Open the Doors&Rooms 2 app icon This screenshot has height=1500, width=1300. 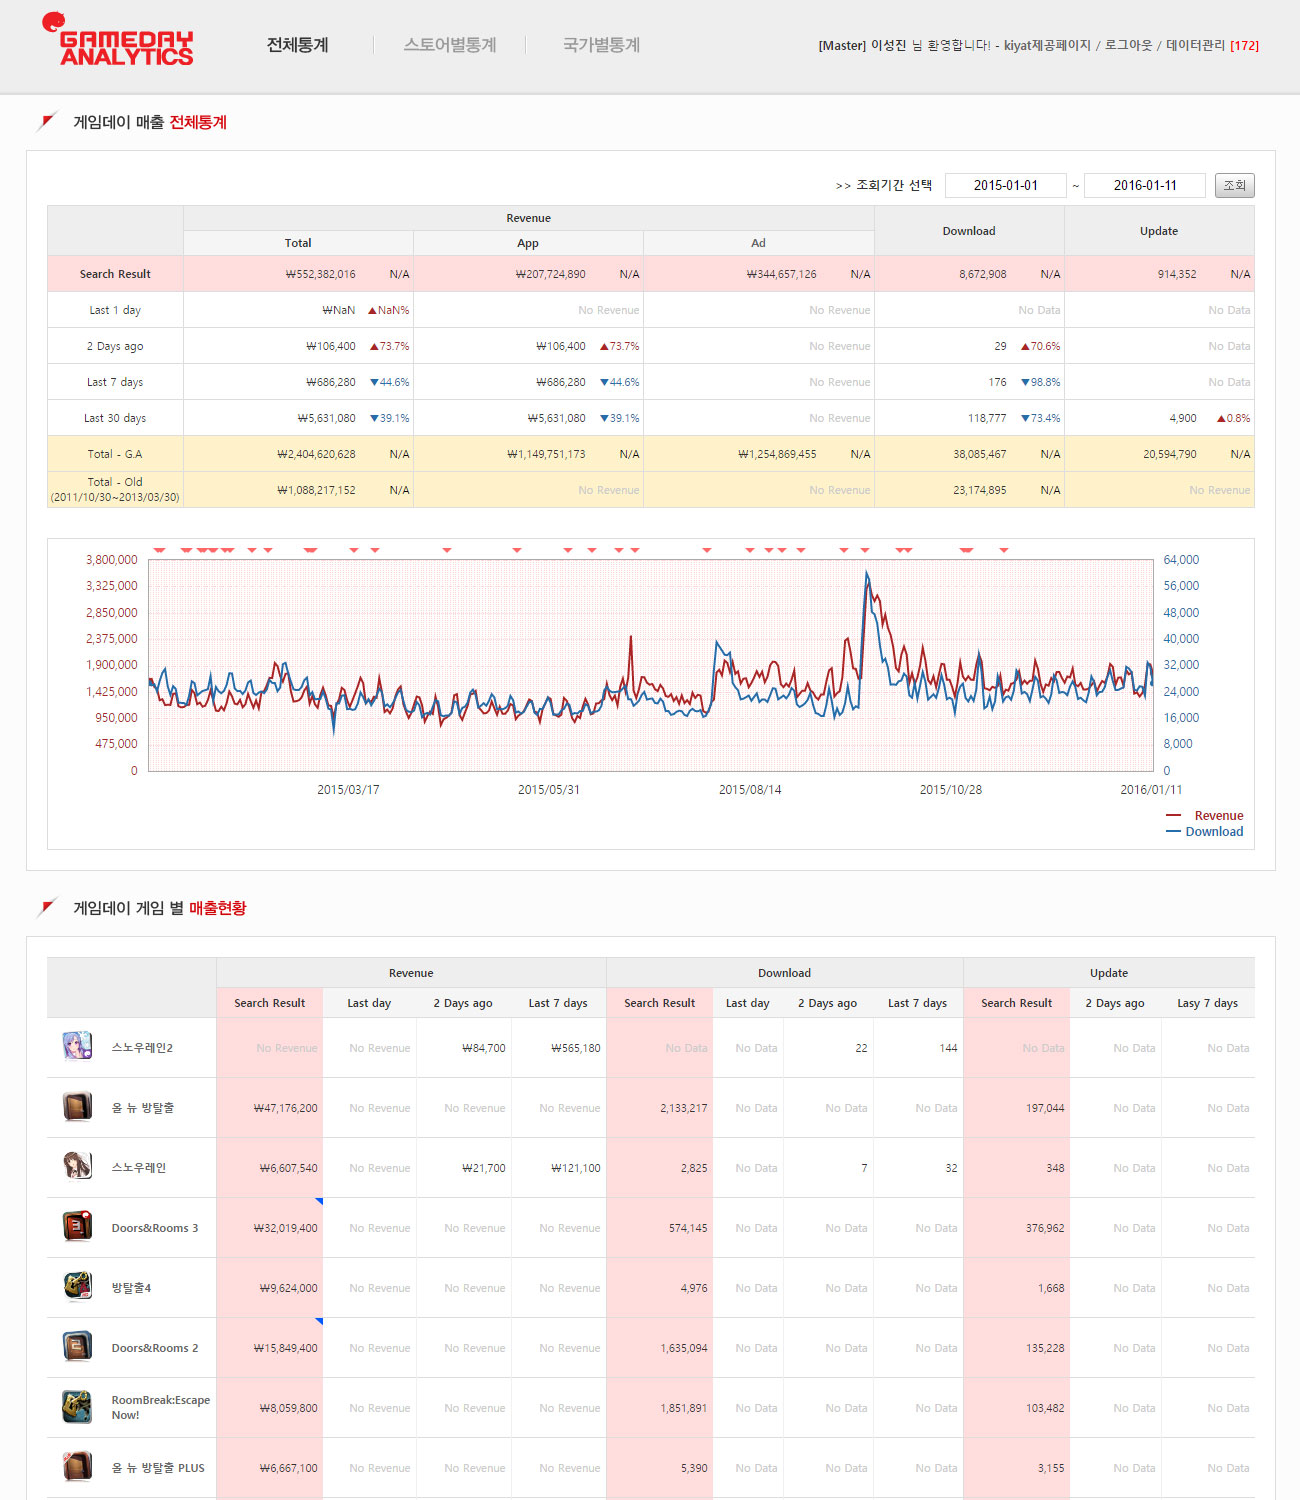tap(77, 1346)
